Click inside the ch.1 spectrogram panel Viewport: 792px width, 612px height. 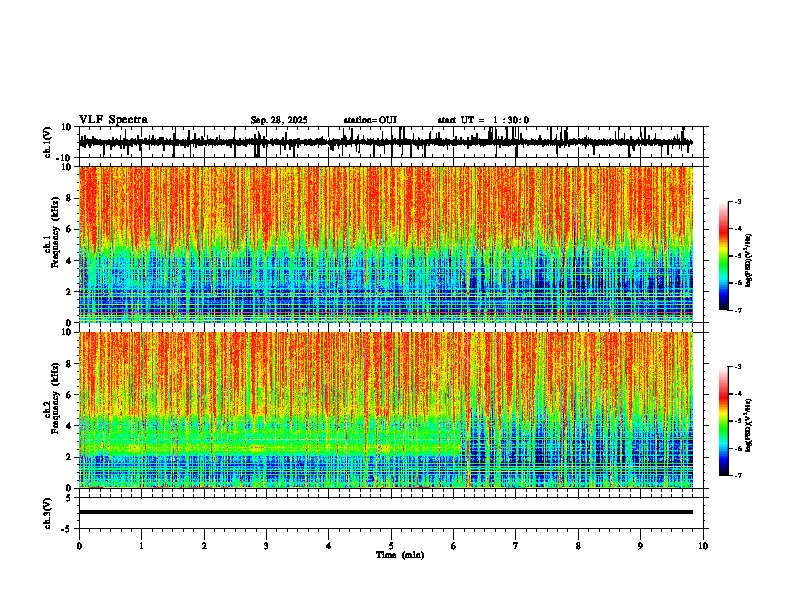click(386, 244)
